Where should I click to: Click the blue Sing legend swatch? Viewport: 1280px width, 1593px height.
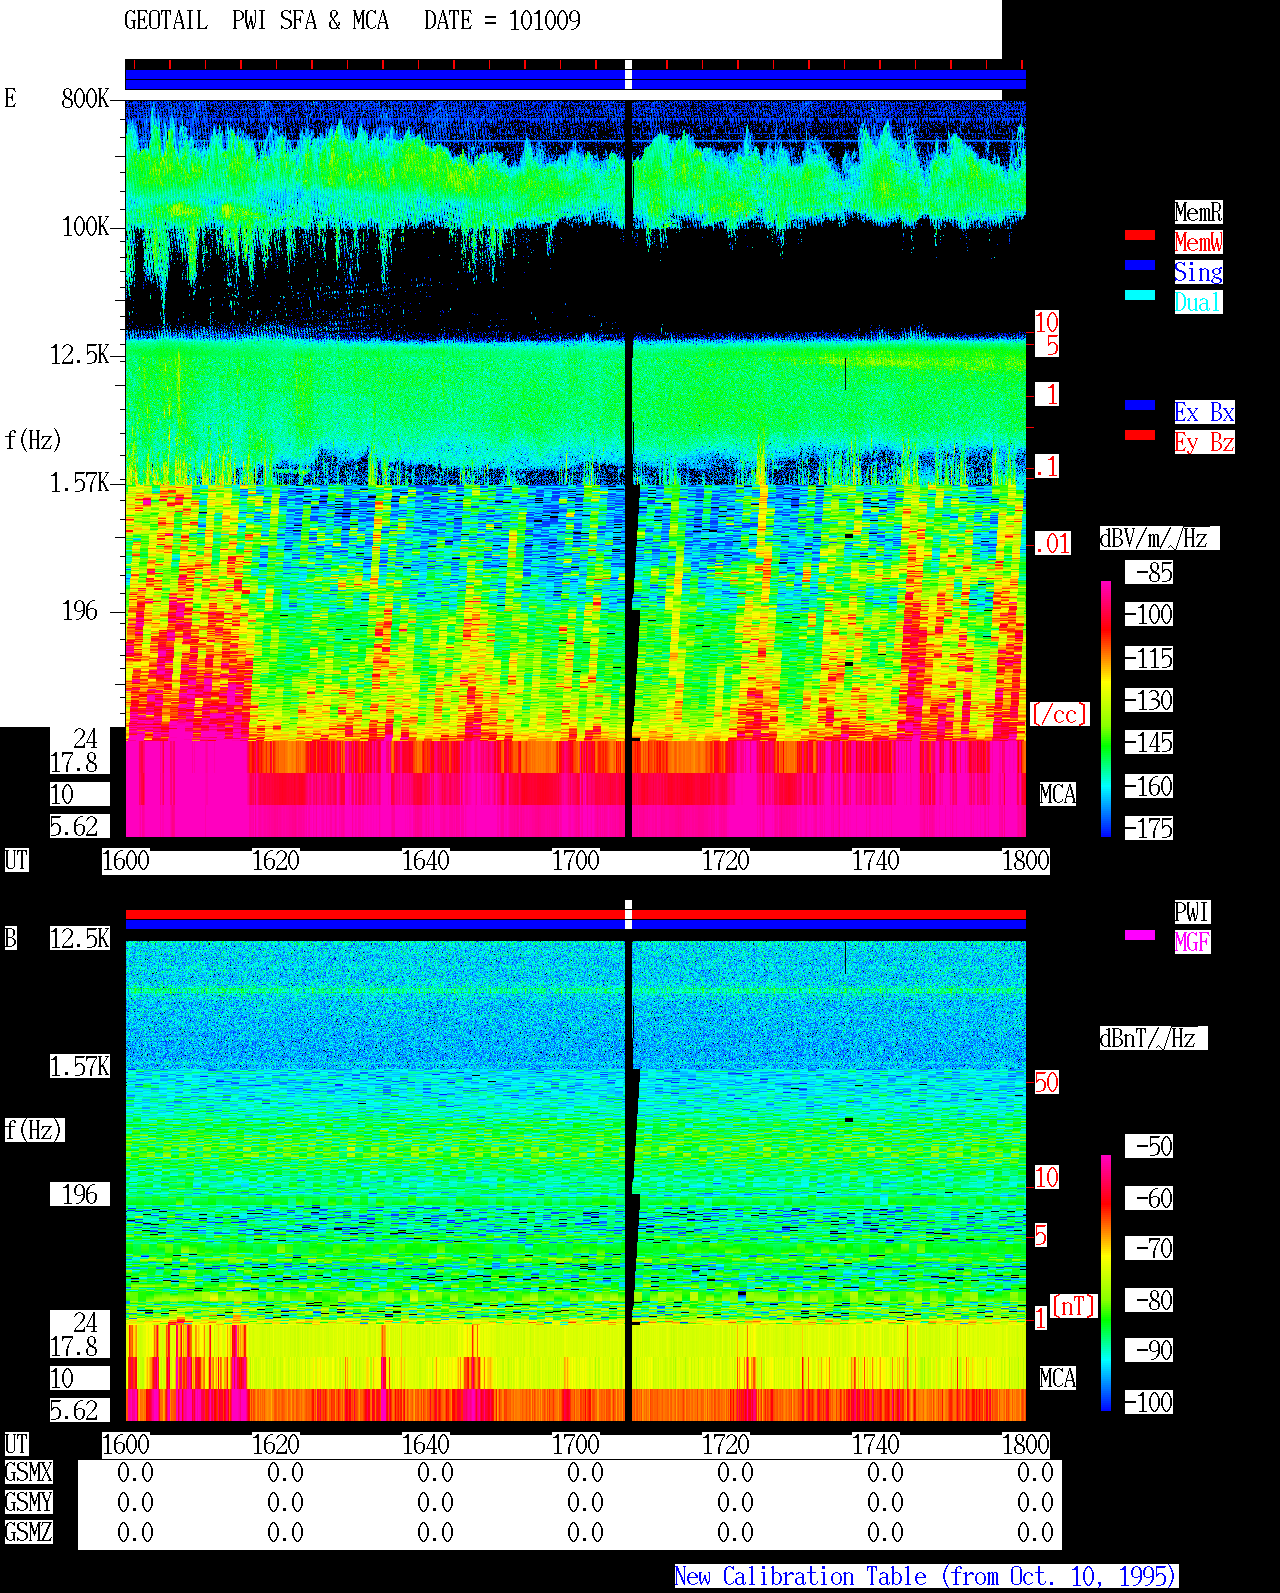[x=1140, y=265]
